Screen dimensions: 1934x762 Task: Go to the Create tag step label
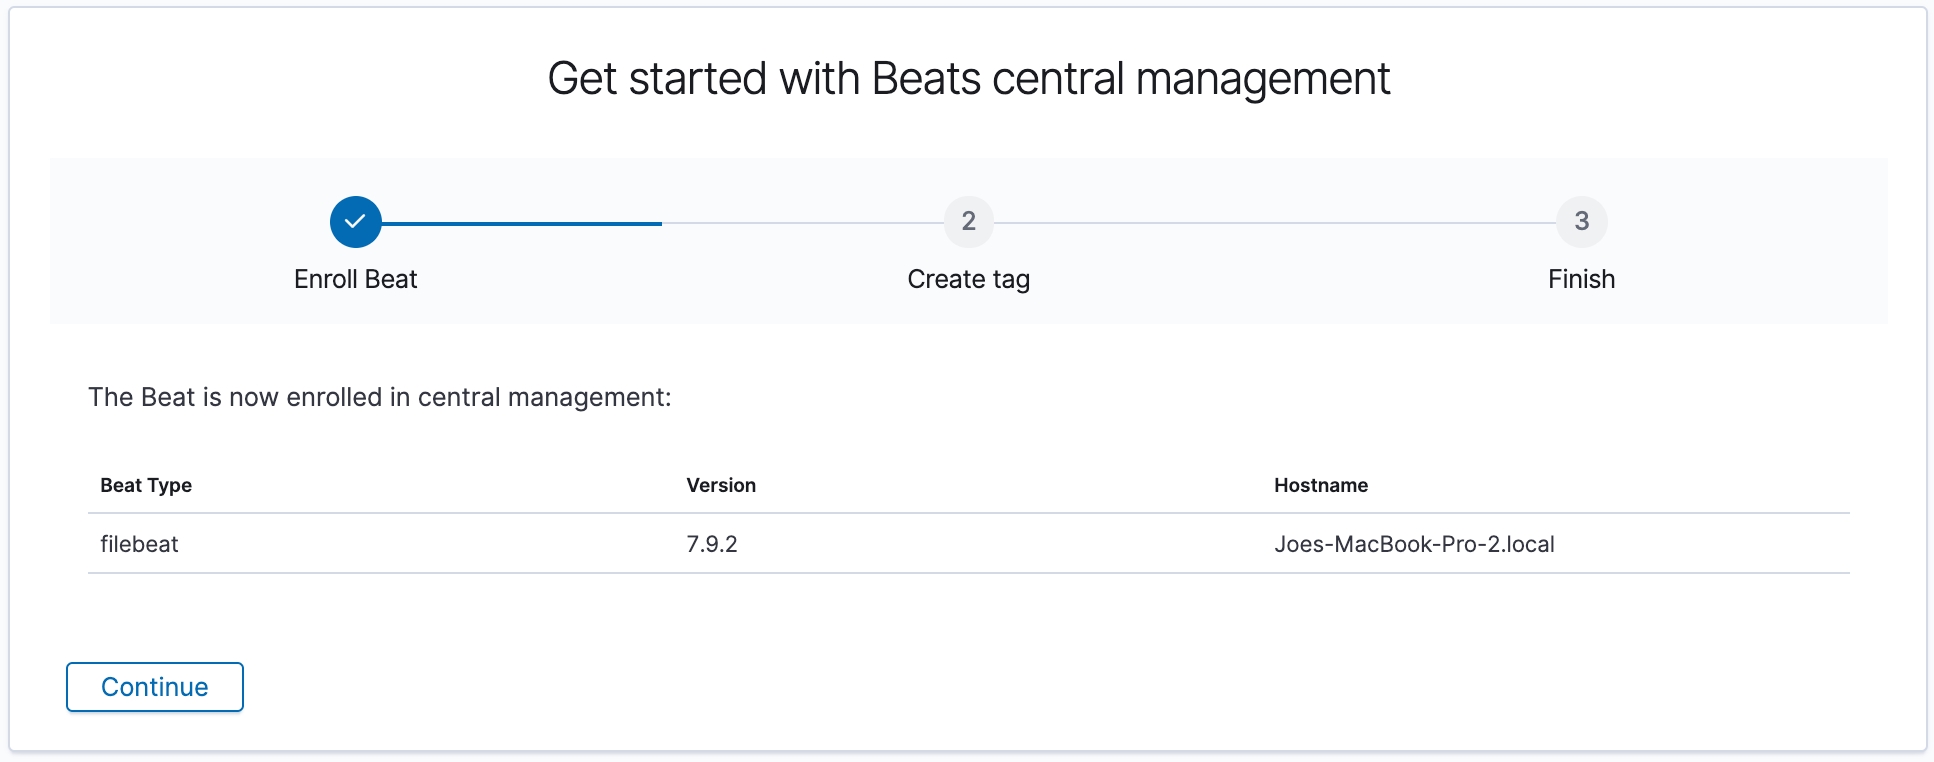coord(968,279)
